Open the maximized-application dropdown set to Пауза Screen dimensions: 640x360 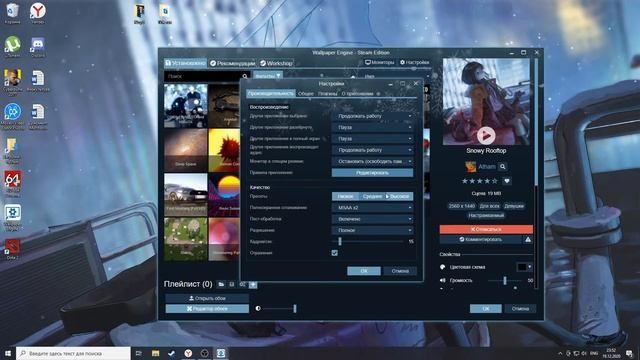coord(372,127)
